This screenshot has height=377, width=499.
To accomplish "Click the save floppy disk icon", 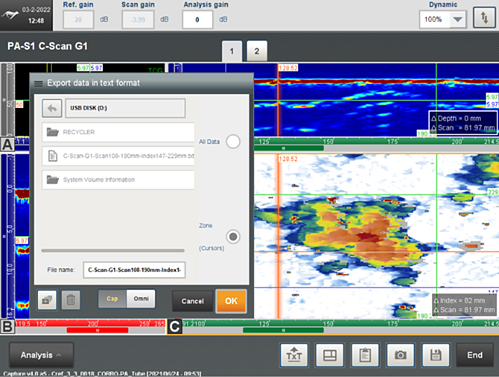I will point(436,355).
